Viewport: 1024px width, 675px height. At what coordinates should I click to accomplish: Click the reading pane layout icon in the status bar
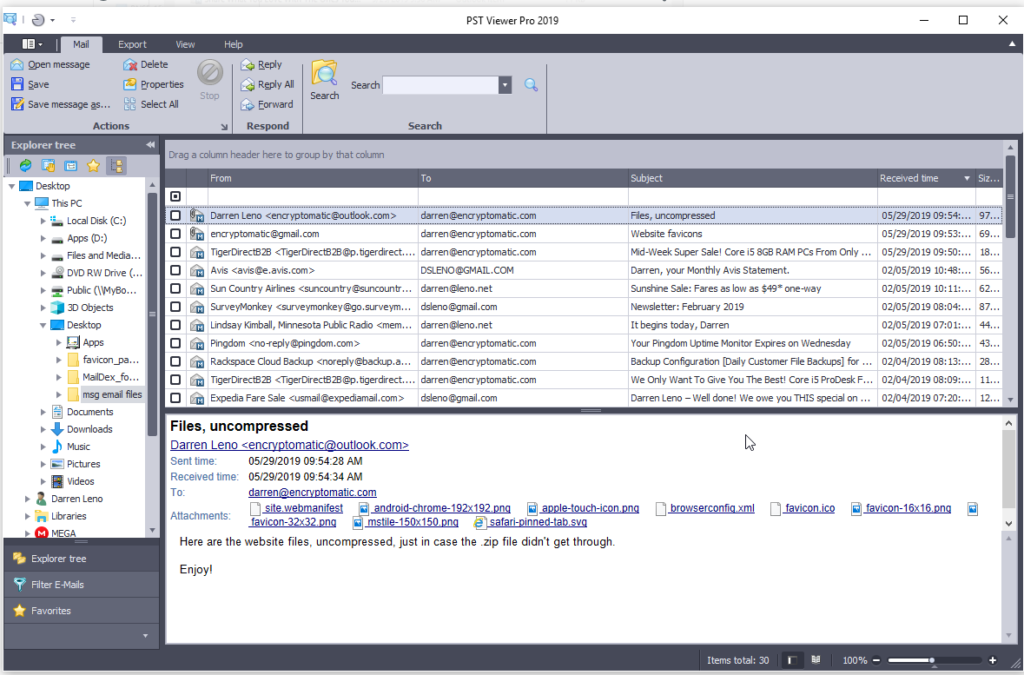[792, 660]
